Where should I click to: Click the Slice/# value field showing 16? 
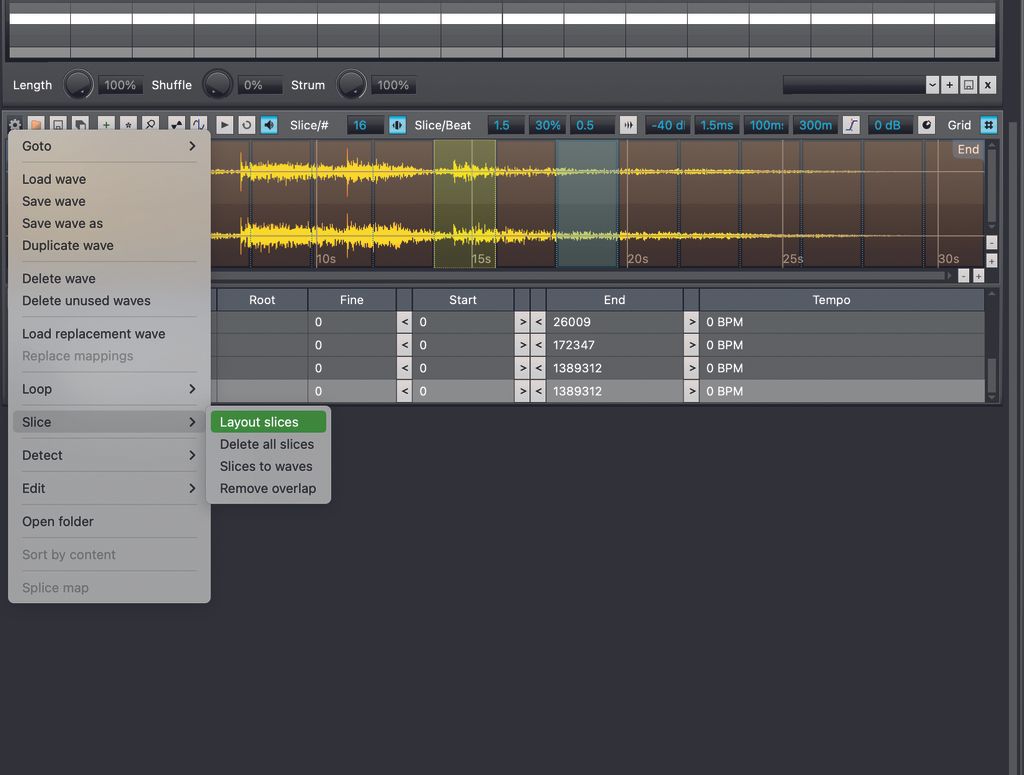(364, 124)
